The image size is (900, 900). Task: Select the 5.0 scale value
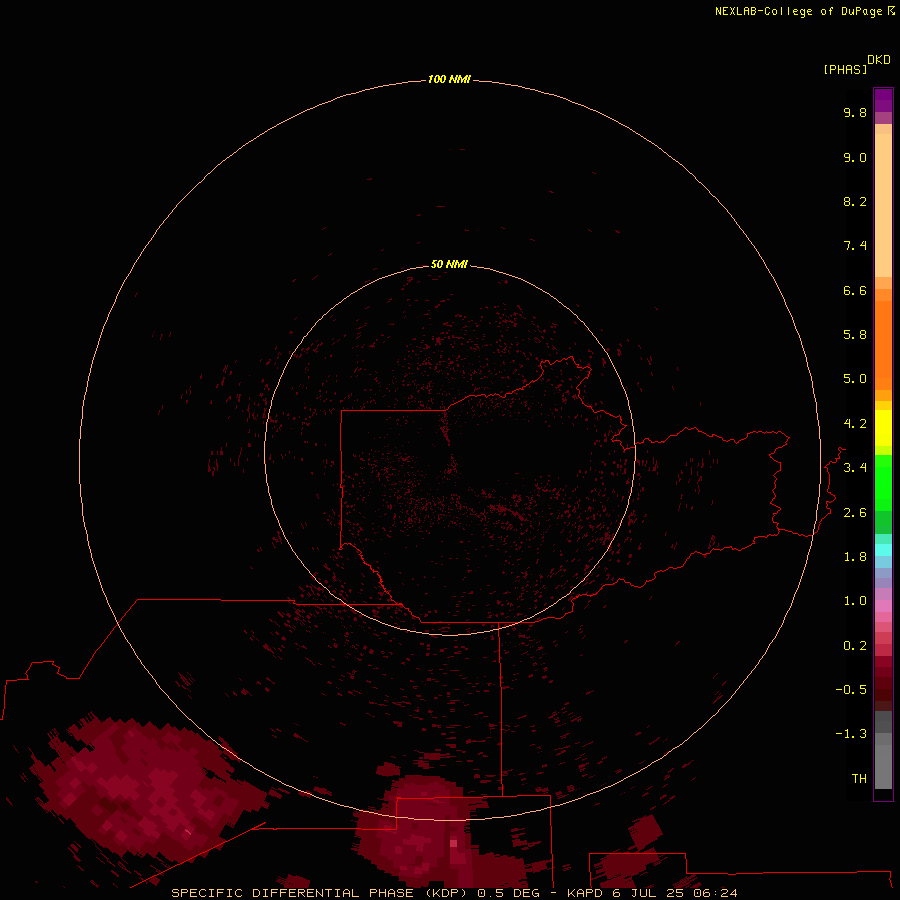point(855,379)
